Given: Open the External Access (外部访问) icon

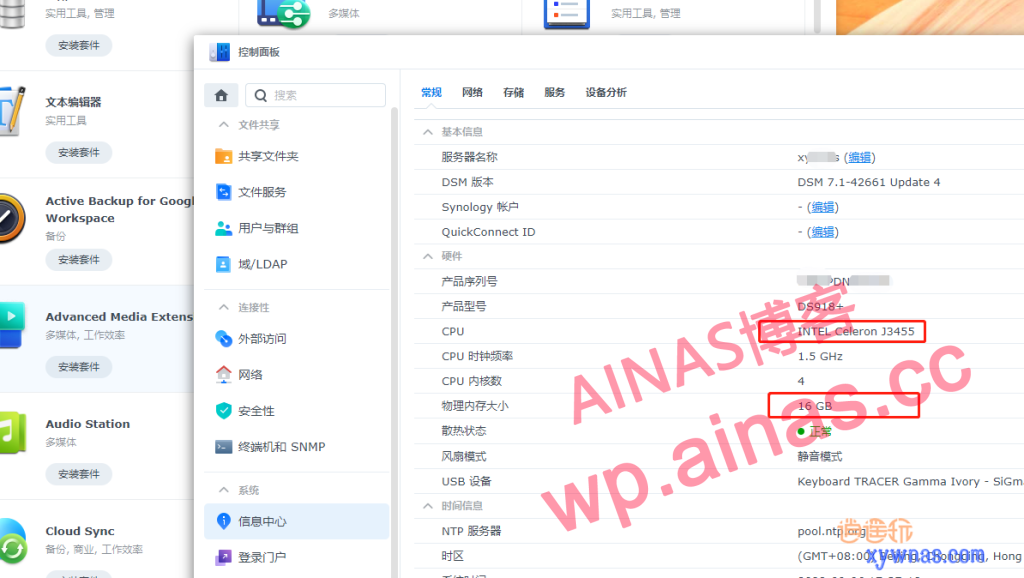Looking at the screenshot, I should 223,338.
